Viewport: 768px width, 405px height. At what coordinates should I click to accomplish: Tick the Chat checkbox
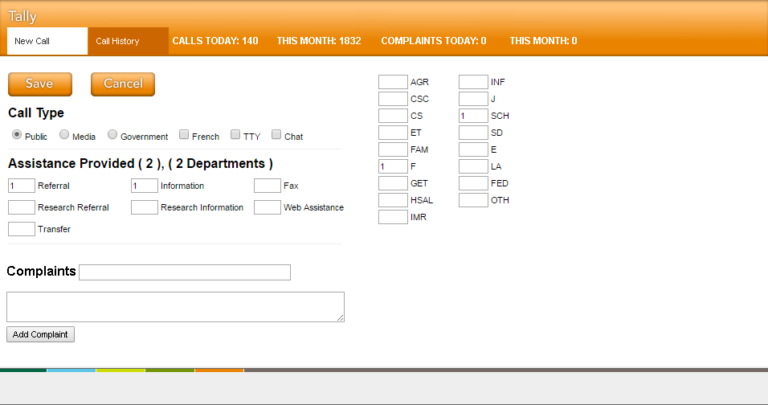tap(276, 134)
